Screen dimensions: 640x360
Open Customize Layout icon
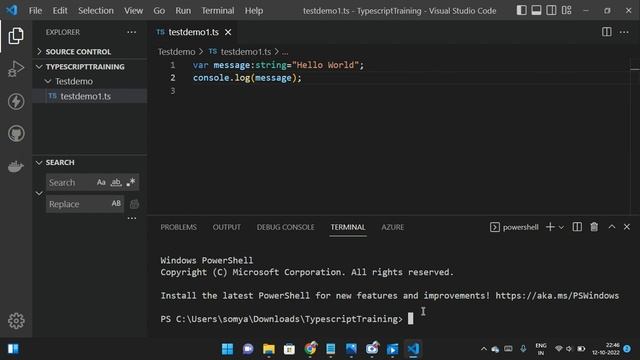[x=567, y=10]
